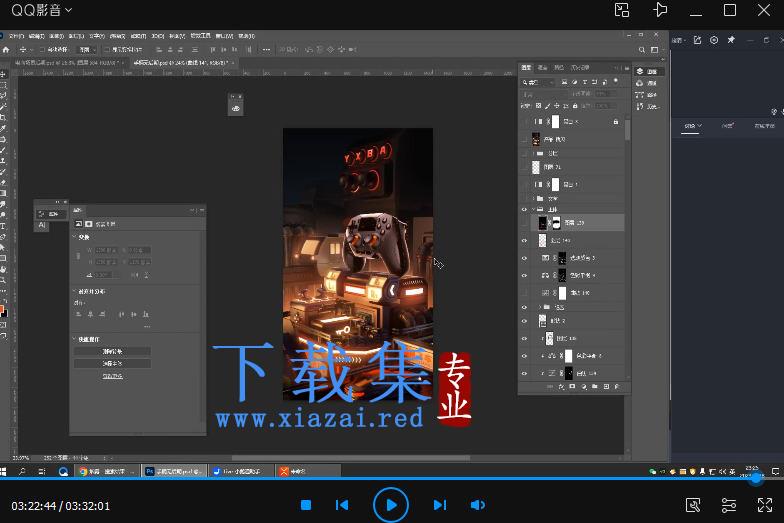Skip to the next video
The width and height of the screenshot is (784, 523).
[x=440, y=506]
